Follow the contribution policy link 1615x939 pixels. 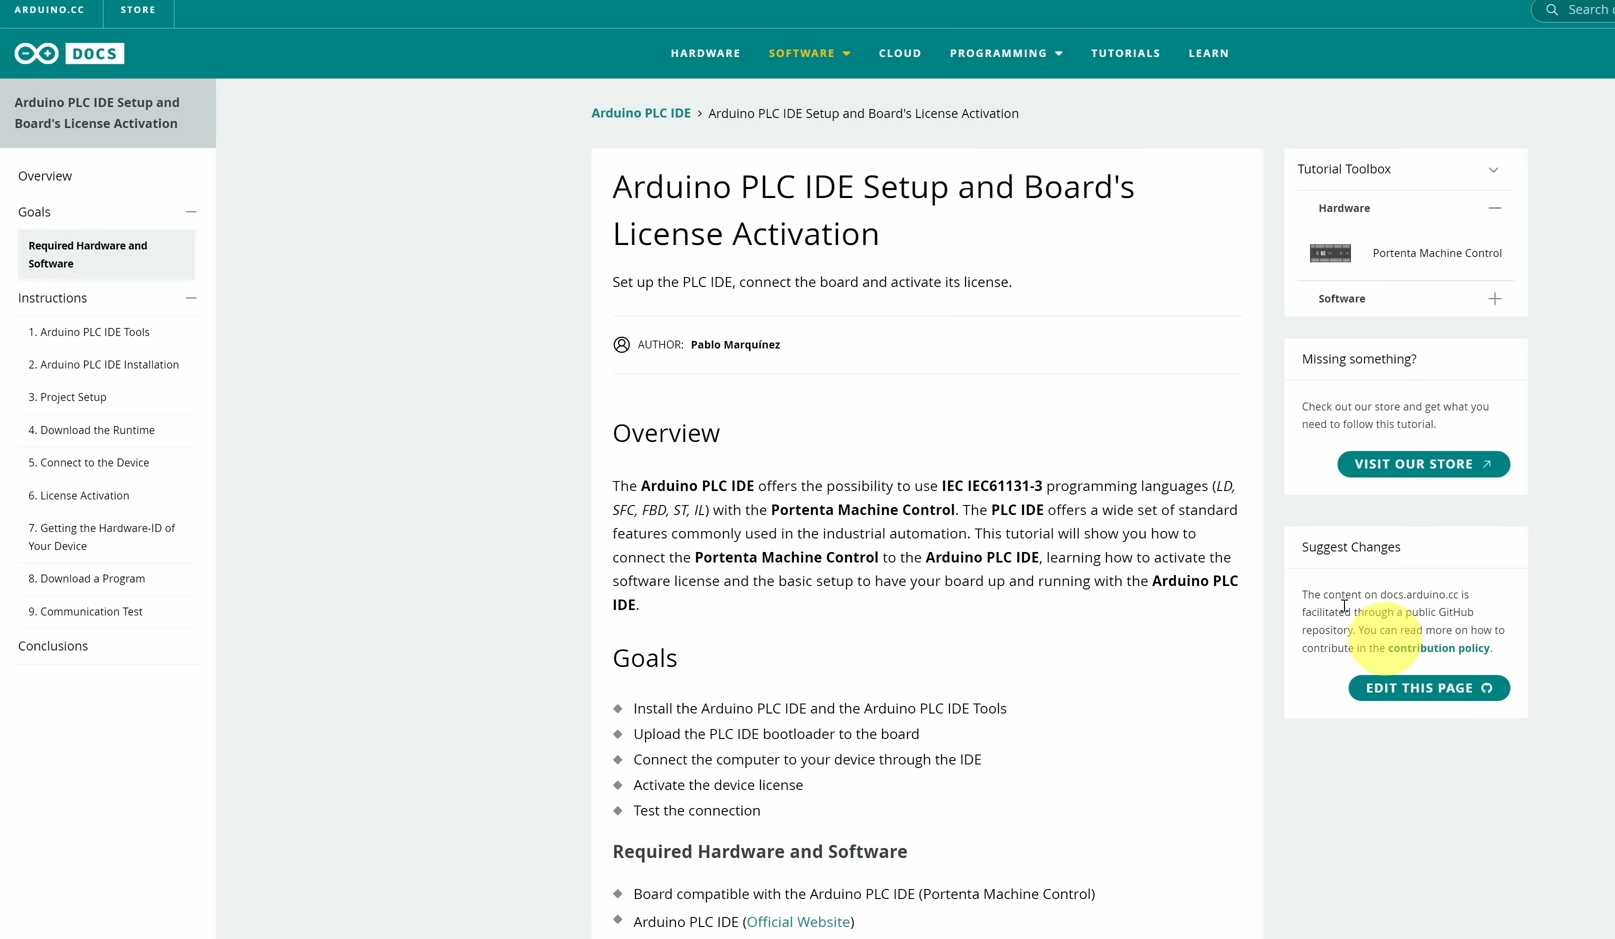pyautogui.click(x=1438, y=648)
